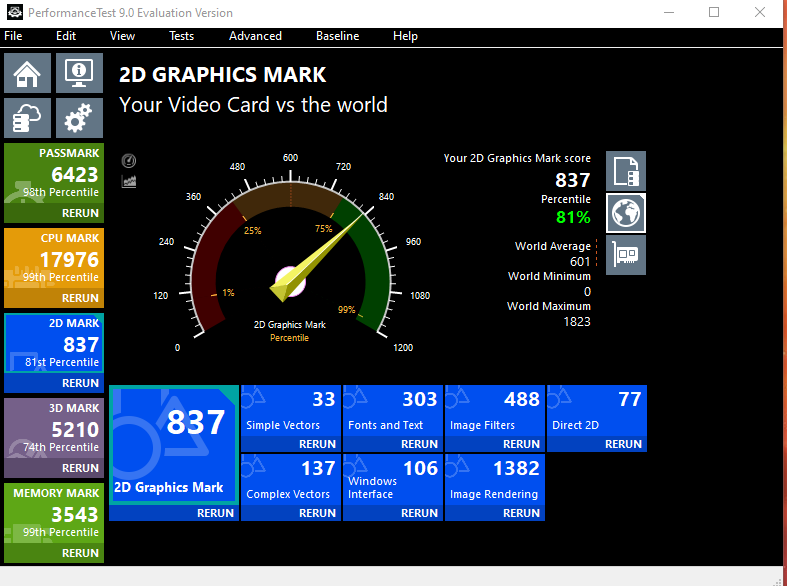Open the Edit menu
Screen dimensions: 787x586
click(x=66, y=36)
